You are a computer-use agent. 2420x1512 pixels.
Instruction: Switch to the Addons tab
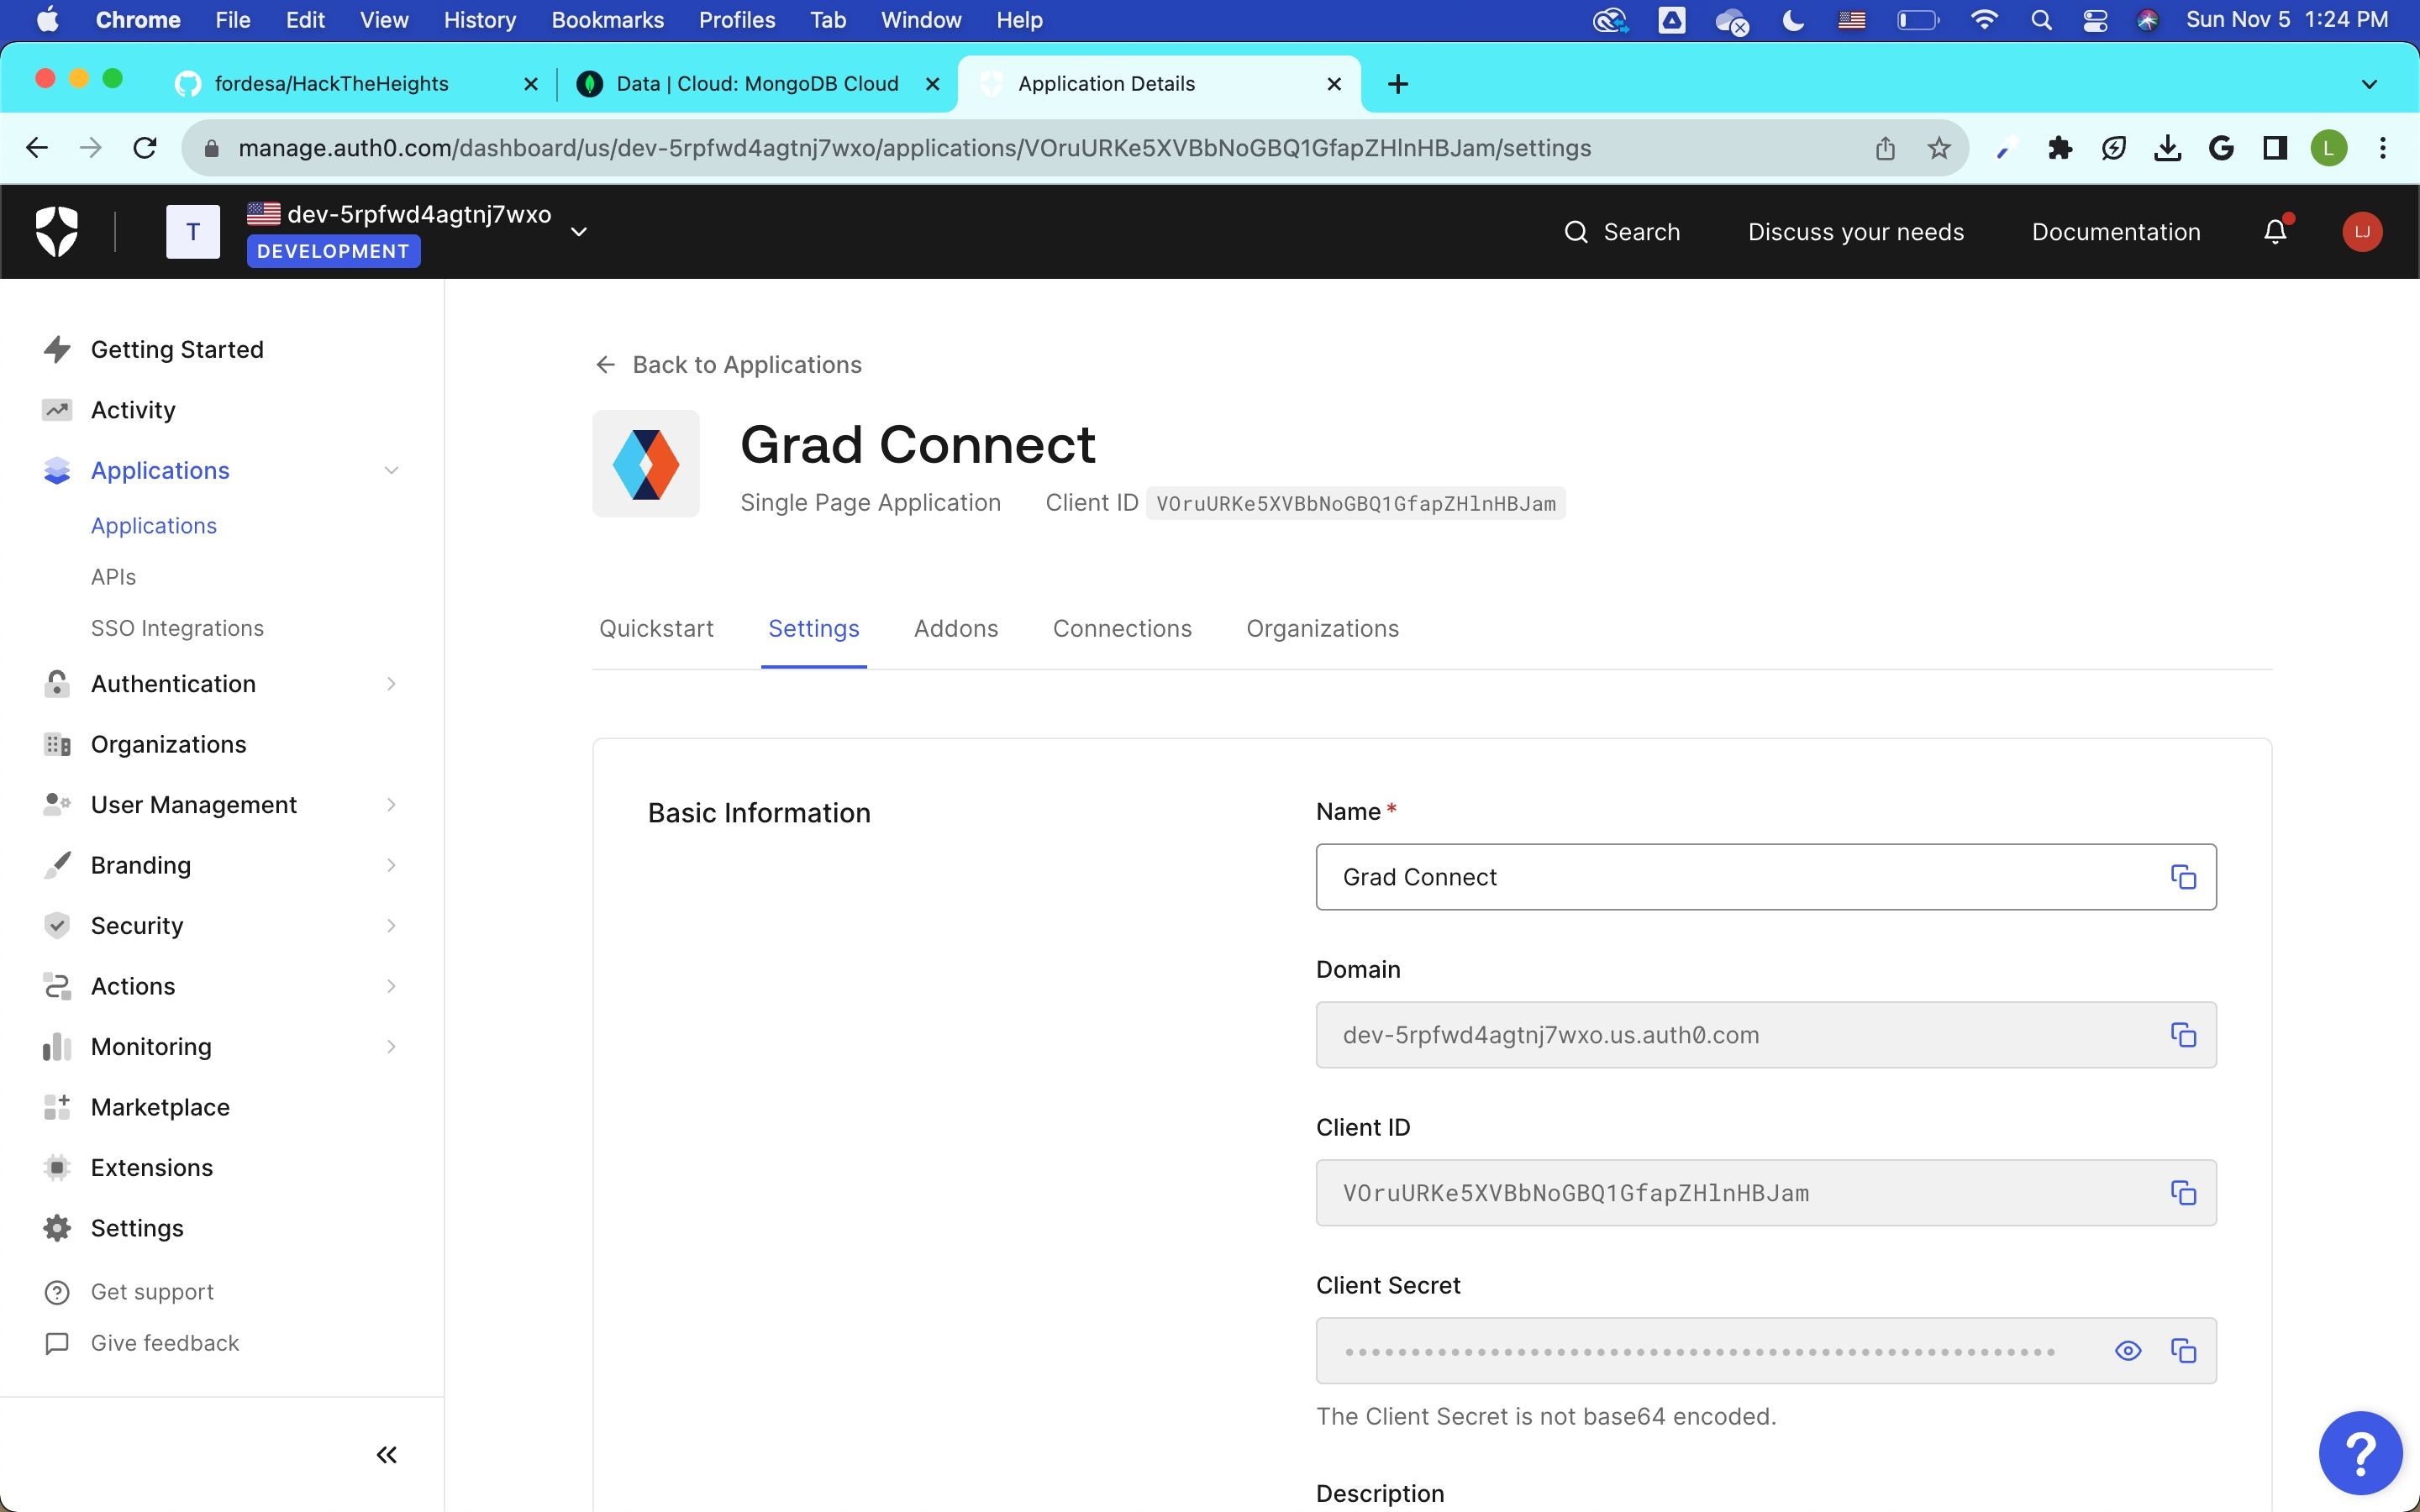pyautogui.click(x=956, y=629)
